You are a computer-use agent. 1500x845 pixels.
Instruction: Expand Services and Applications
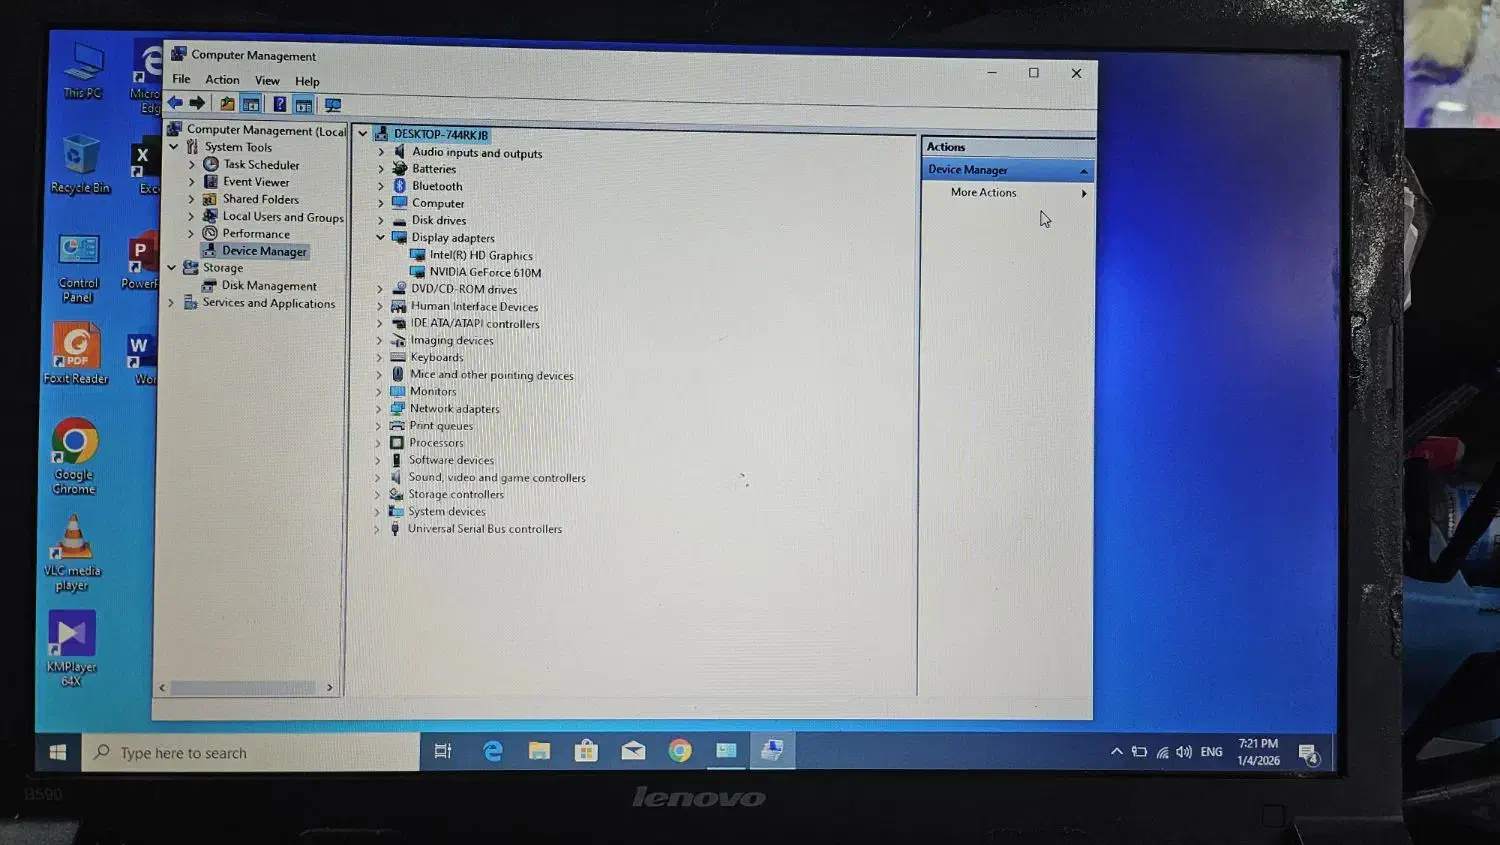pos(171,302)
